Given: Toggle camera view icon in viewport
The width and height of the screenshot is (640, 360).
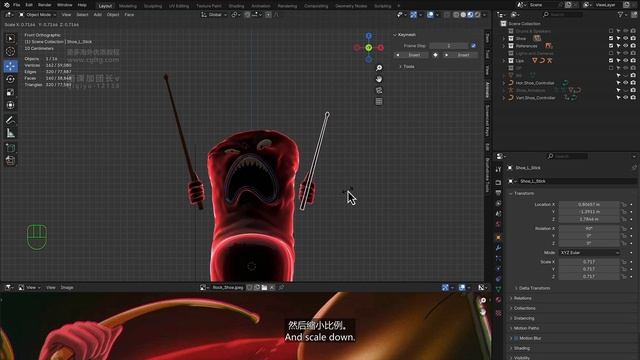Looking at the screenshot, I should (379, 90).
